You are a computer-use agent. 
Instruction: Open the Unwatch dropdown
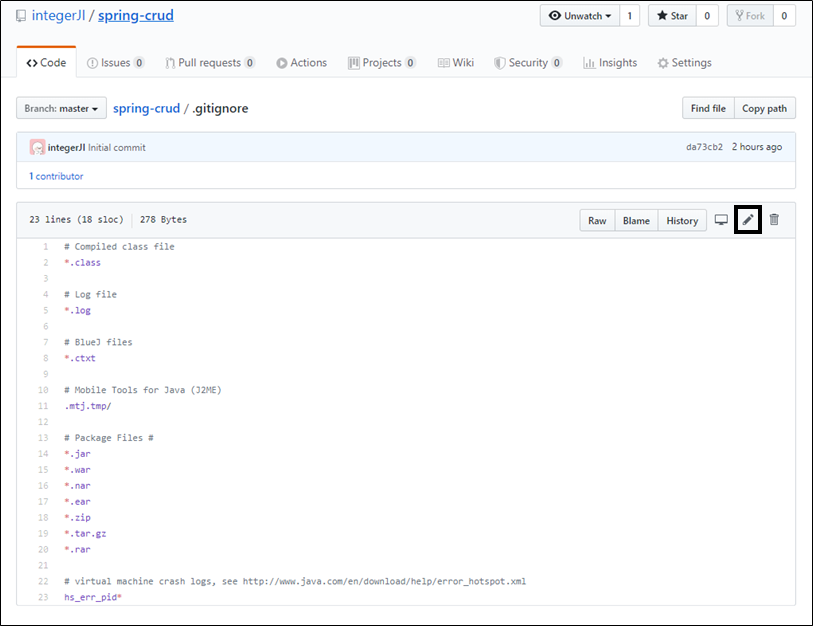click(x=580, y=16)
